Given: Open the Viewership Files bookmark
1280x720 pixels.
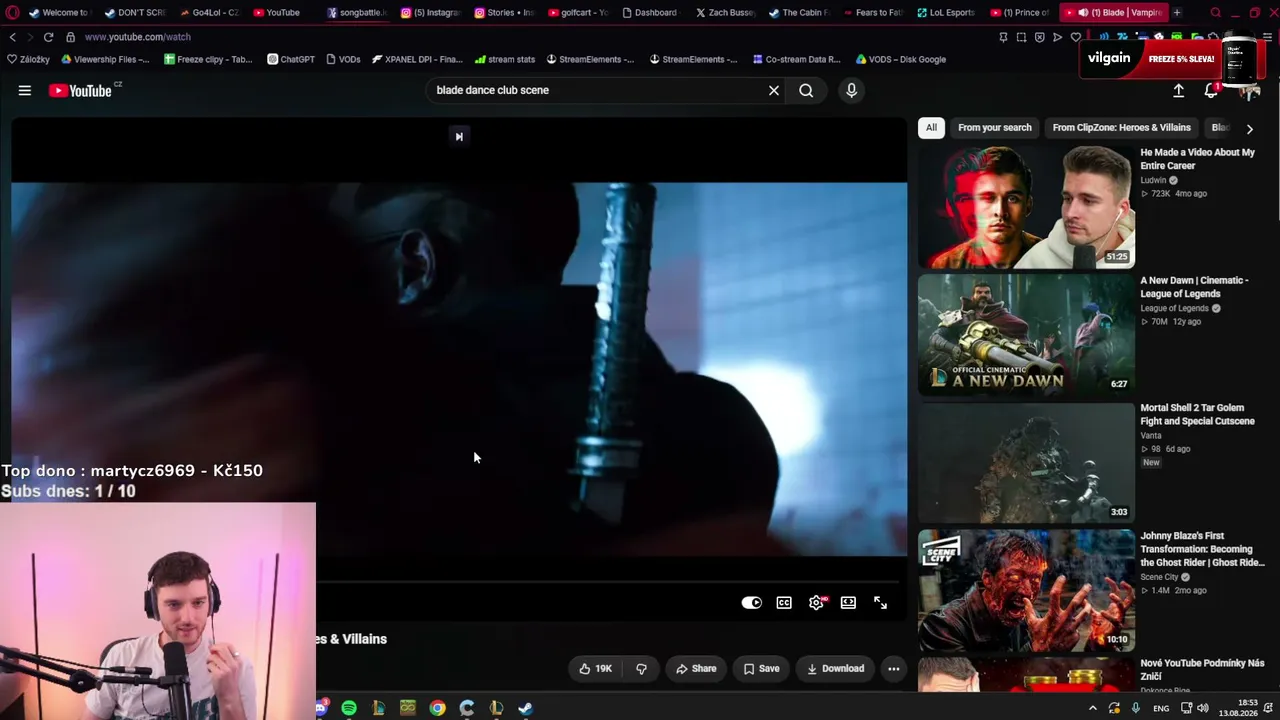Looking at the screenshot, I should (105, 59).
